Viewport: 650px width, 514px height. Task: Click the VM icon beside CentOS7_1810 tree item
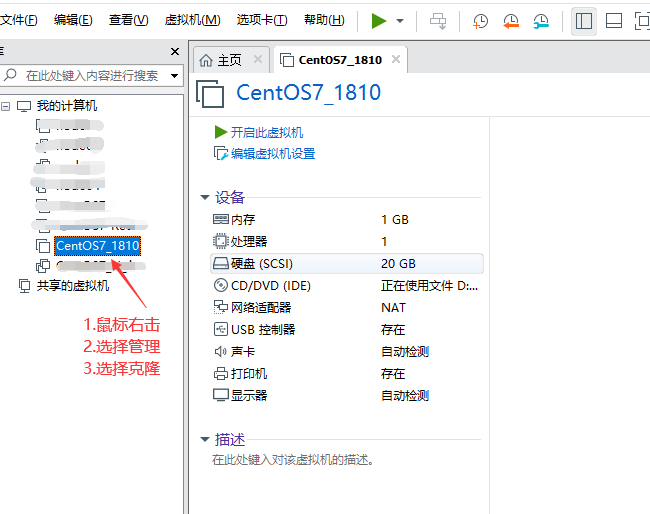pyautogui.click(x=43, y=246)
